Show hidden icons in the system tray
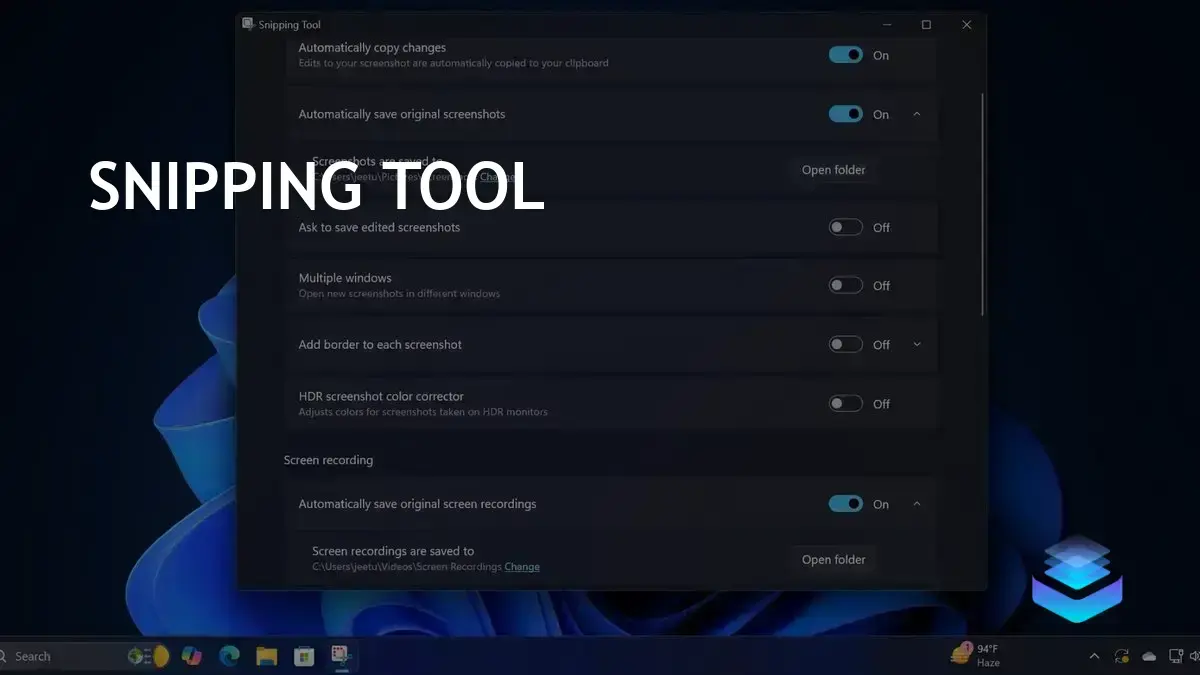Screen dimensions: 1200x675 point(1094,656)
